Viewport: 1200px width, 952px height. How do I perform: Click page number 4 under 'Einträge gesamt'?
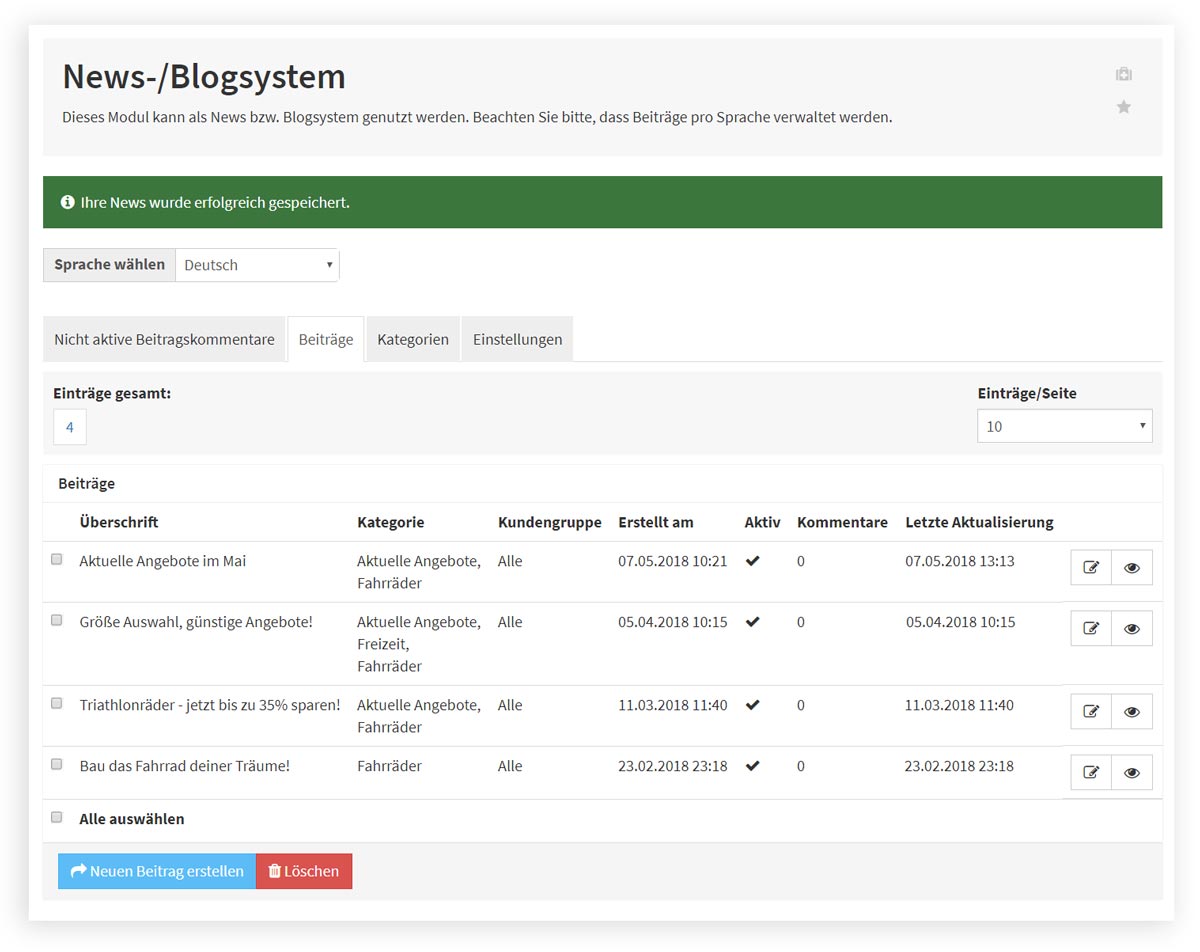(70, 427)
